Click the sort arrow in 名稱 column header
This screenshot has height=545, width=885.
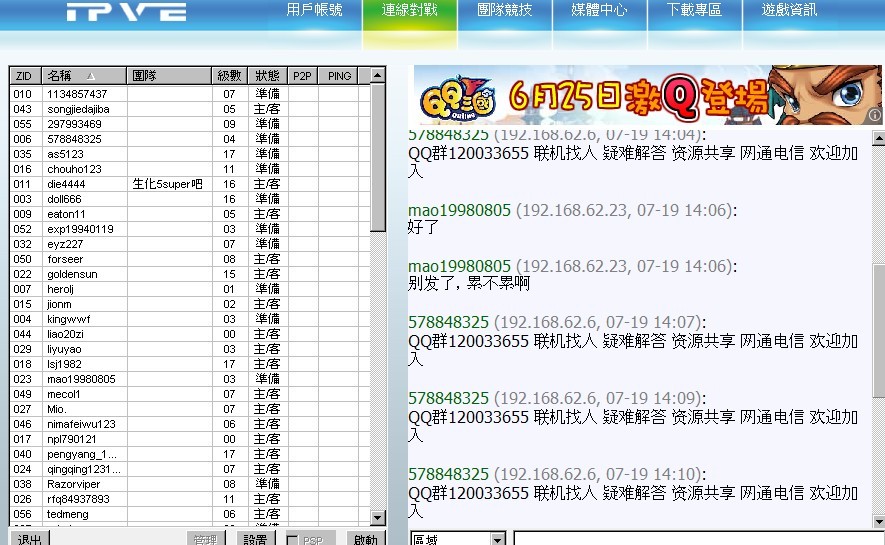click(x=91, y=76)
